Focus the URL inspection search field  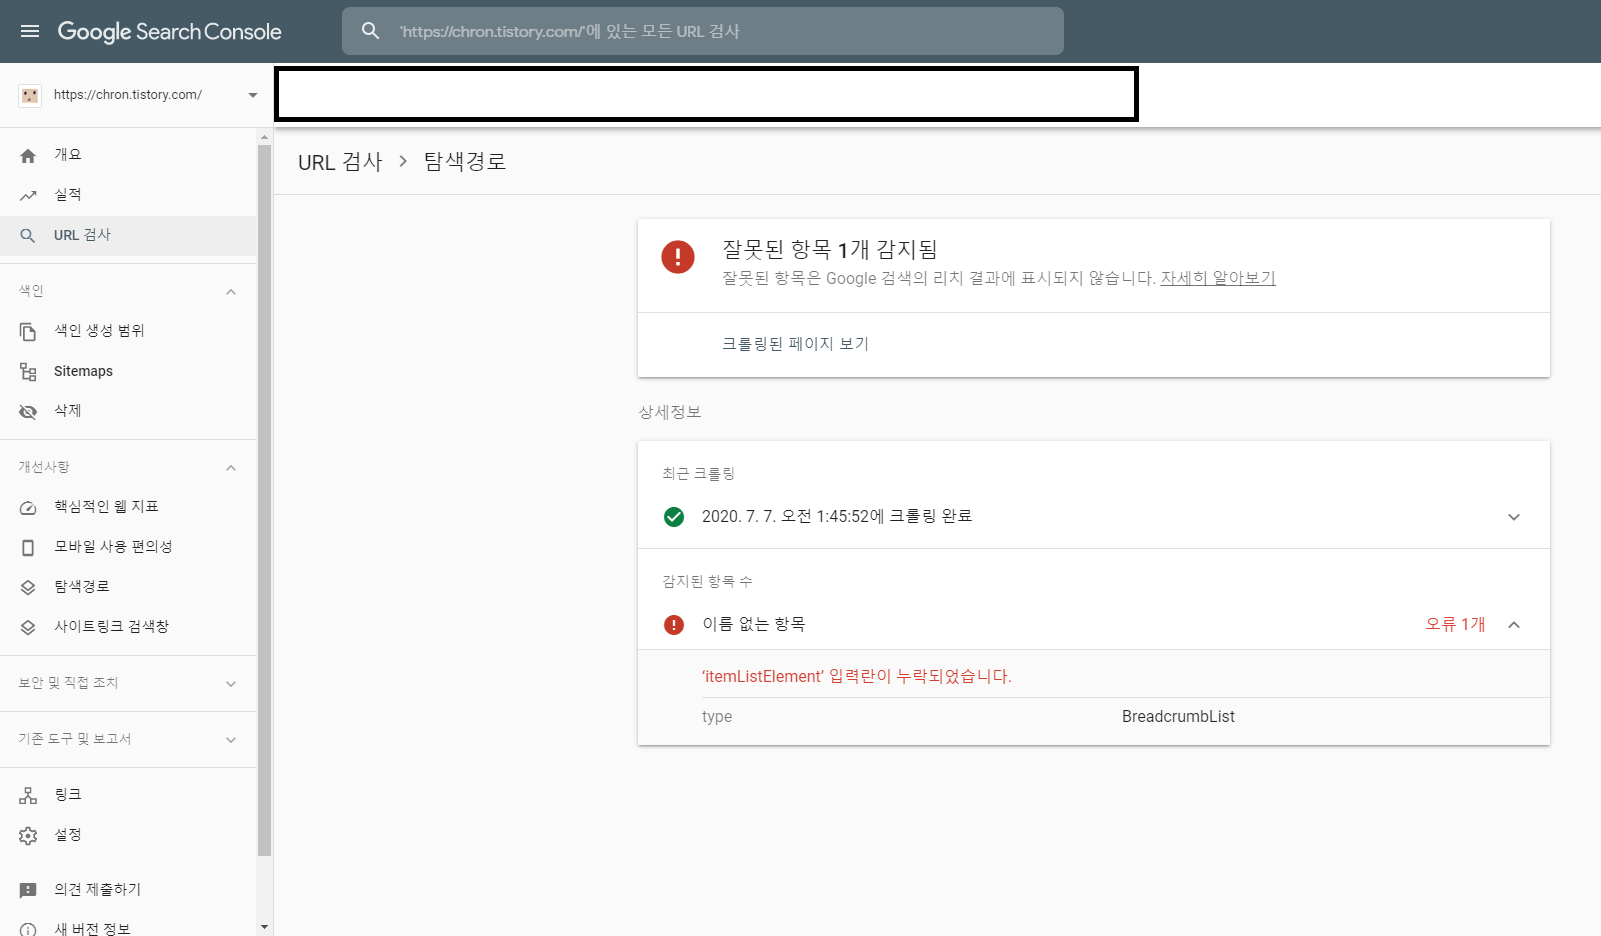[x=703, y=31]
